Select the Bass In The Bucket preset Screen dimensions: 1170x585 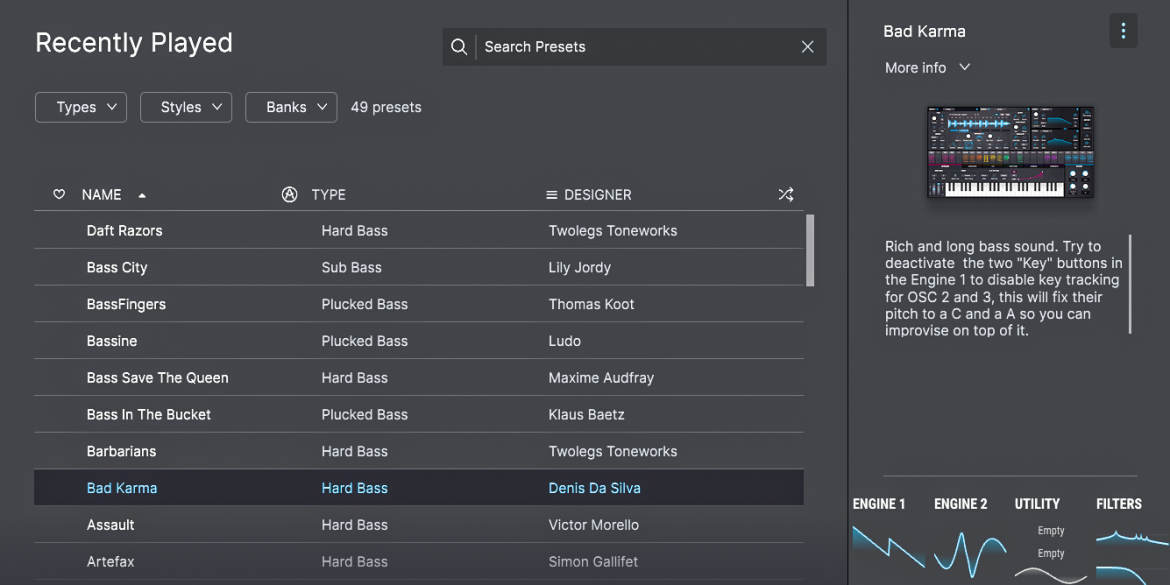point(419,414)
